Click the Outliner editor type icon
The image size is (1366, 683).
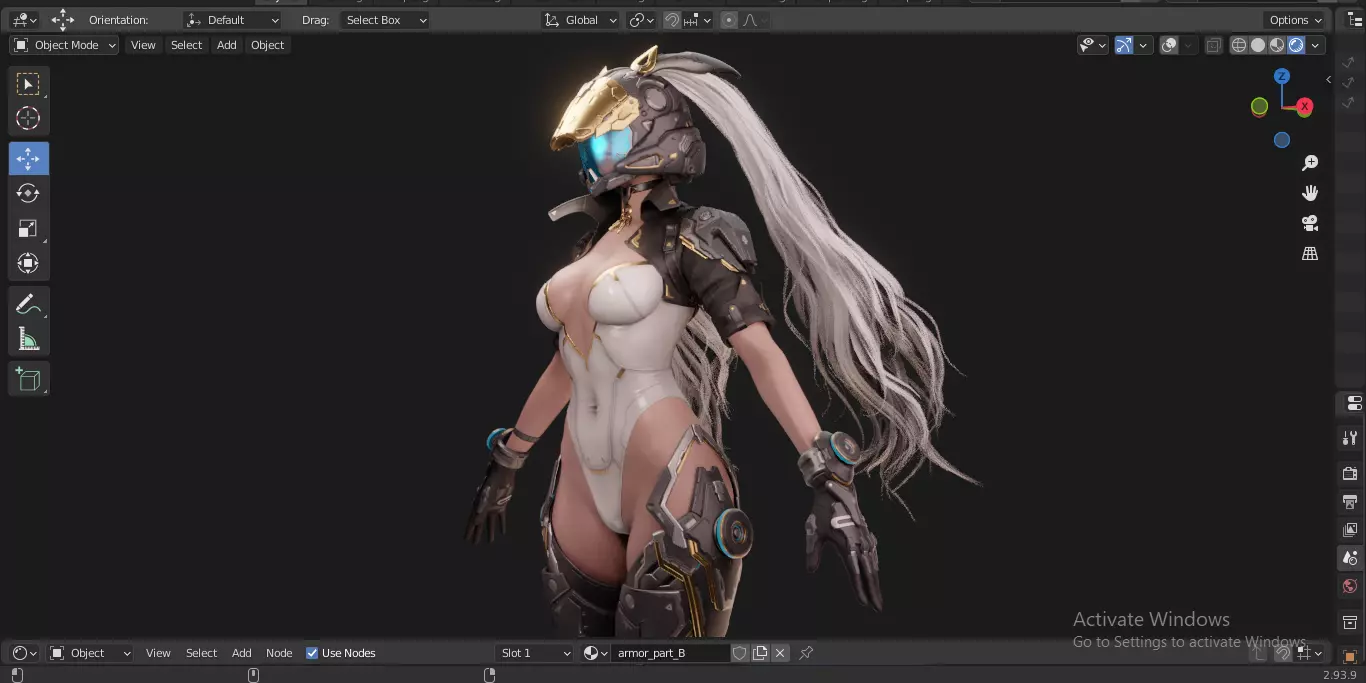pos(1354,20)
